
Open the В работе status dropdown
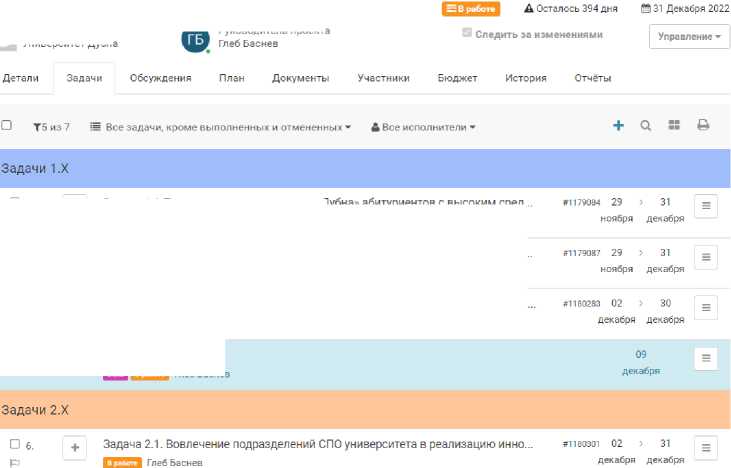(471, 8)
